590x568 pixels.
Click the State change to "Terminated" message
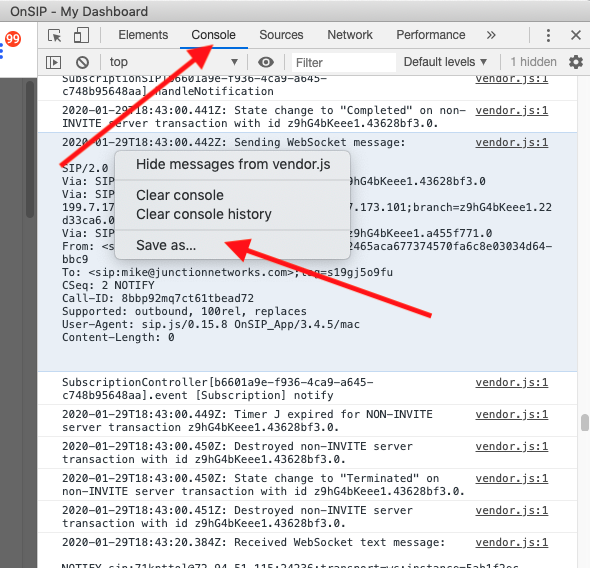coord(263,485)
